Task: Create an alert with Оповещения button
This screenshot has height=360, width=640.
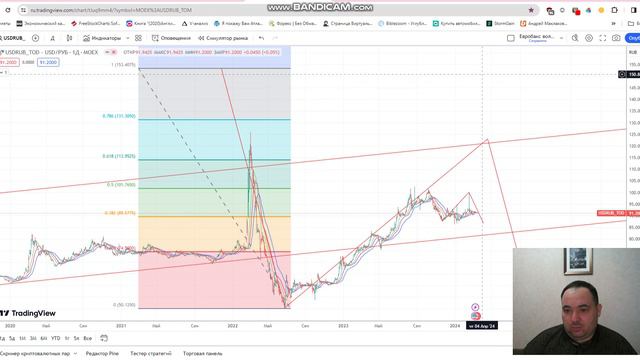Action: point(171,38)
